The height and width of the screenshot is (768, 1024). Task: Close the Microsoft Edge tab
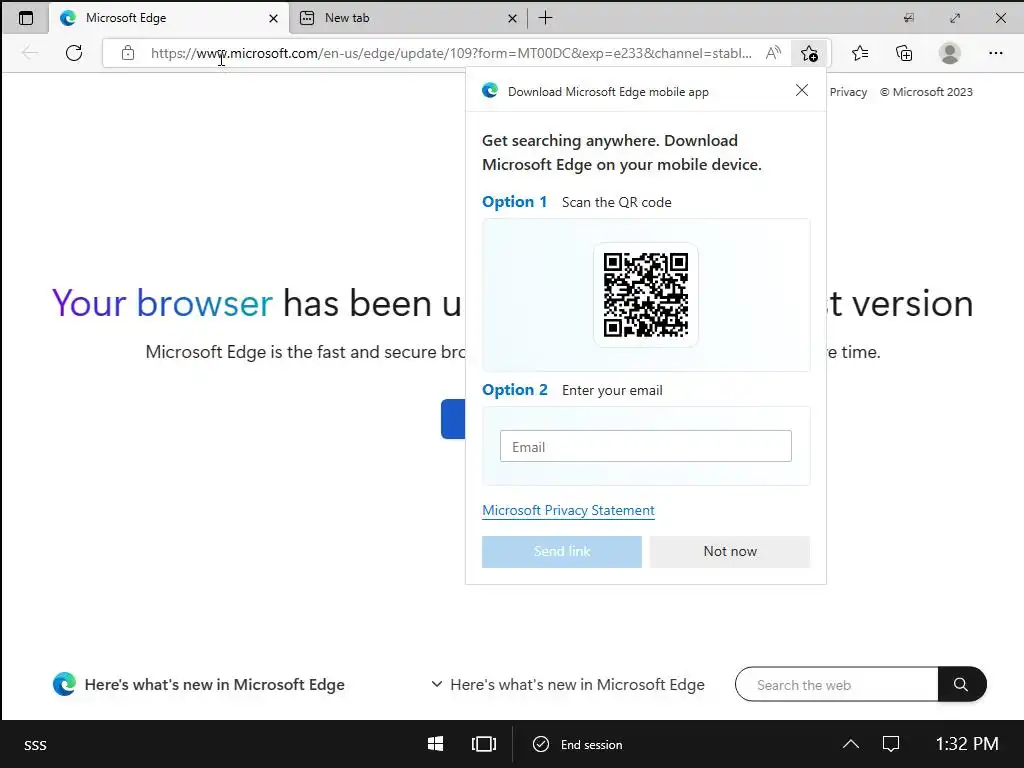[274, 18]
